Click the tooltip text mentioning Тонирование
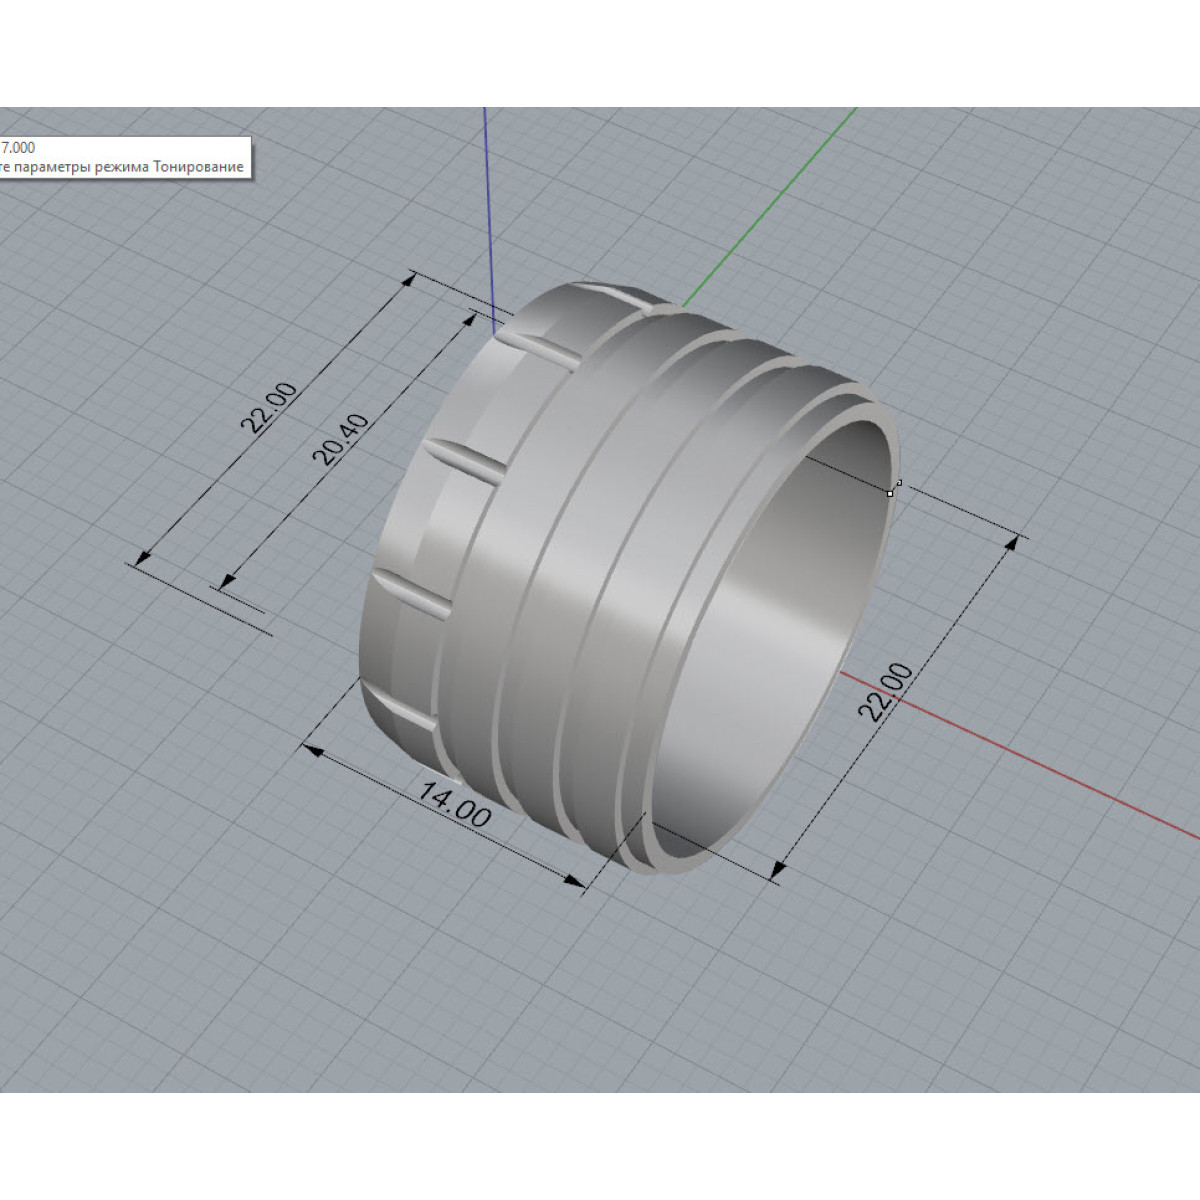1200x1200 pixels. (x=122, y=167)
